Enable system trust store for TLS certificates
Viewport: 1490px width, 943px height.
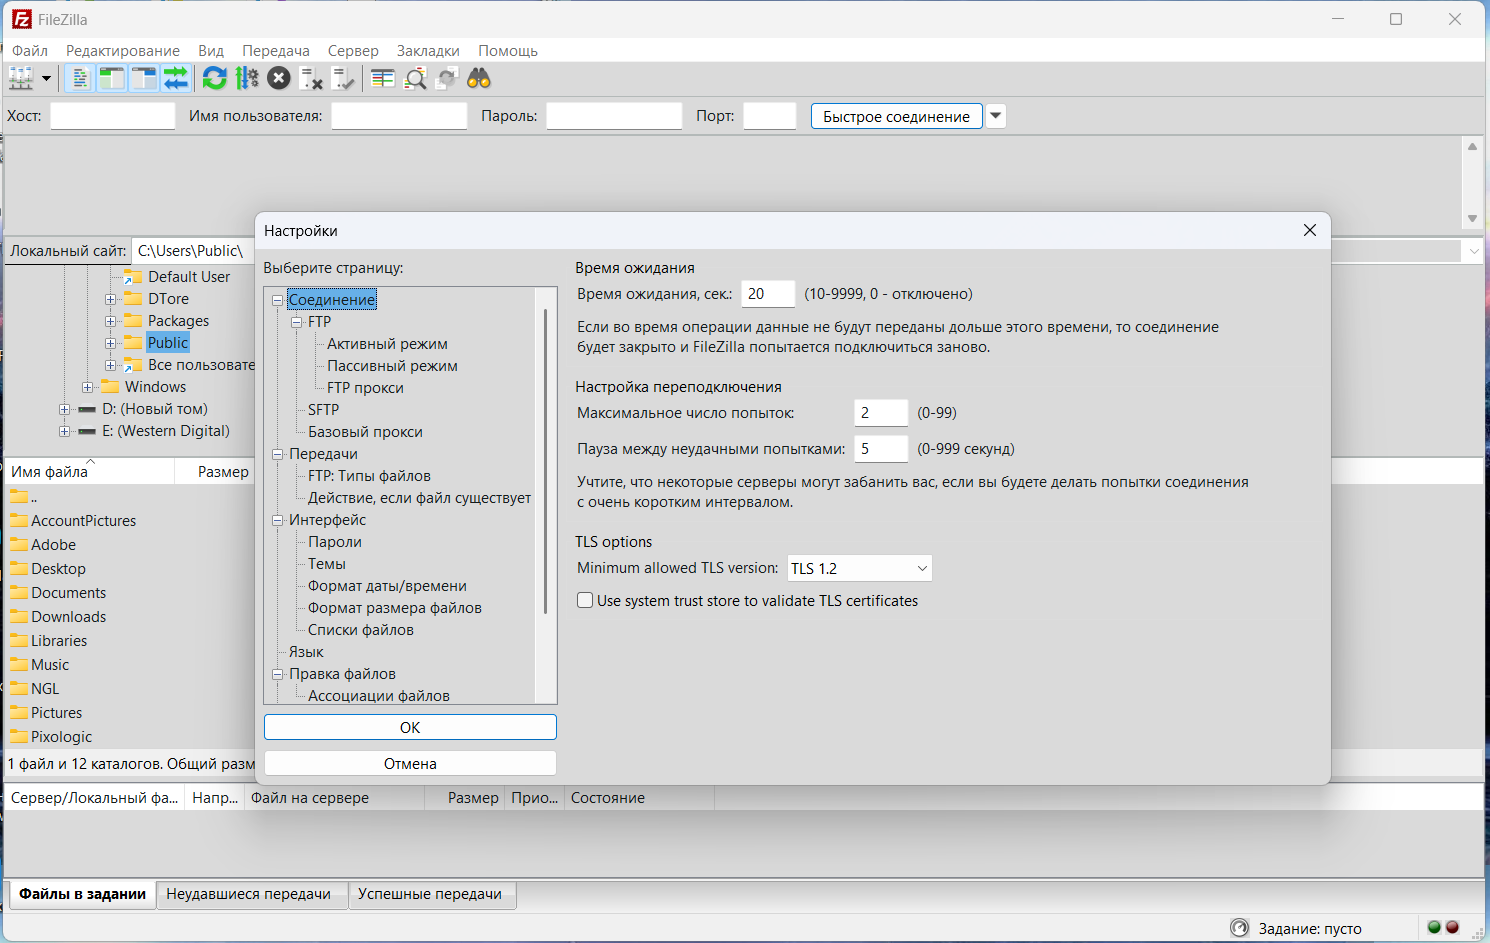(x=586, y=601)
